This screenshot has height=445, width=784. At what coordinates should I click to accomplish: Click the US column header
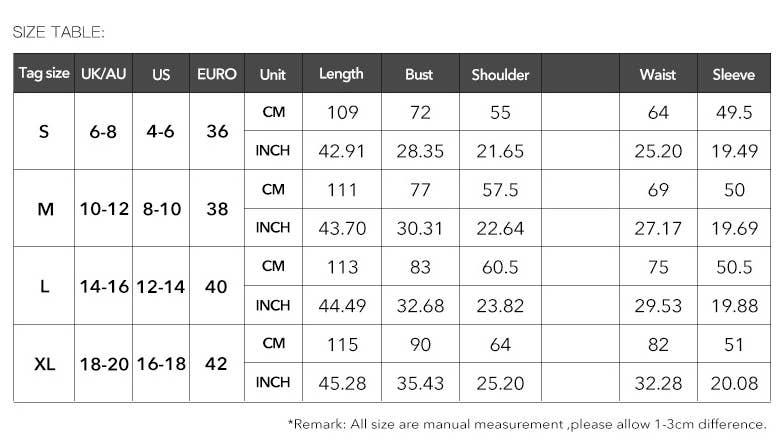161,74
